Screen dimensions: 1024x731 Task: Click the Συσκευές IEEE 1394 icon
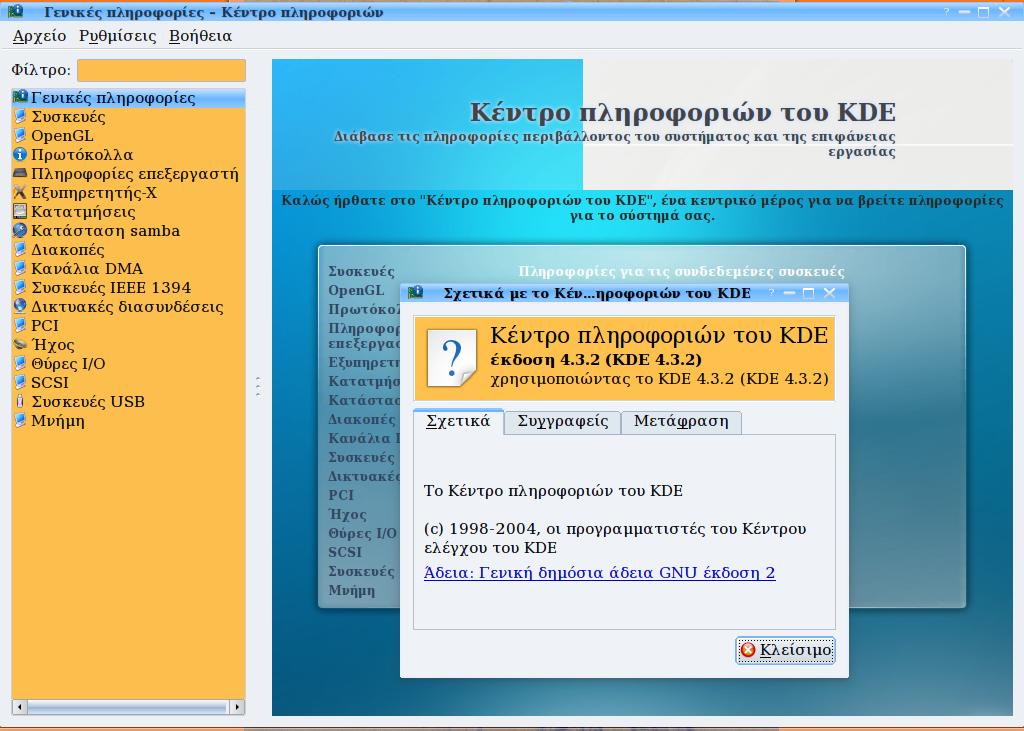20,287
